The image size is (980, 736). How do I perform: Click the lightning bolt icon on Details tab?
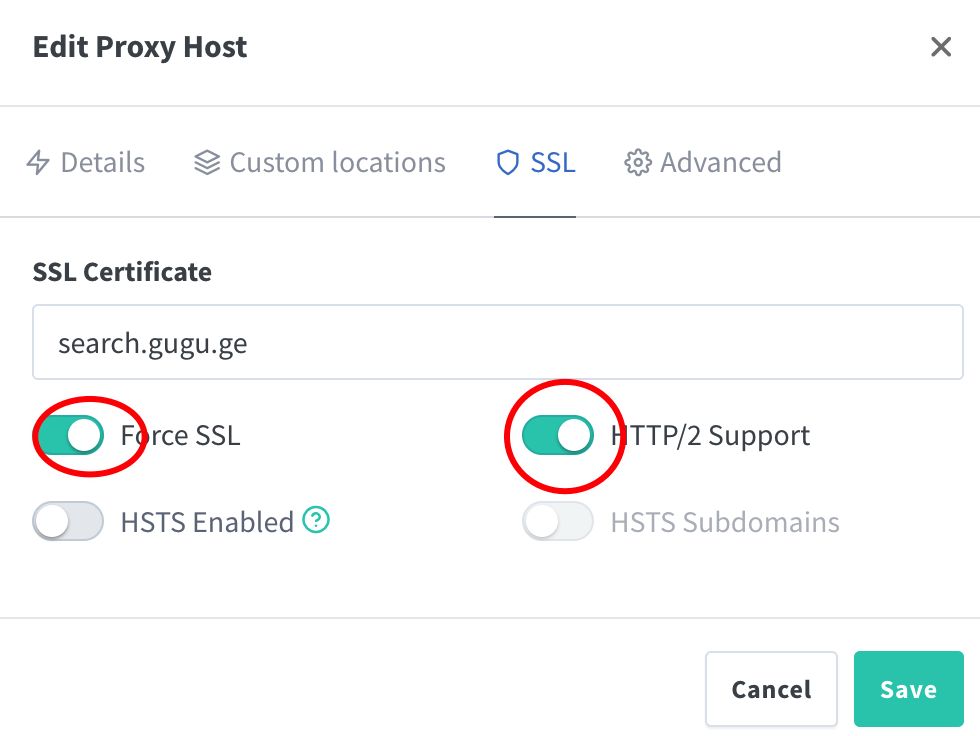click(x=37, y=162)
